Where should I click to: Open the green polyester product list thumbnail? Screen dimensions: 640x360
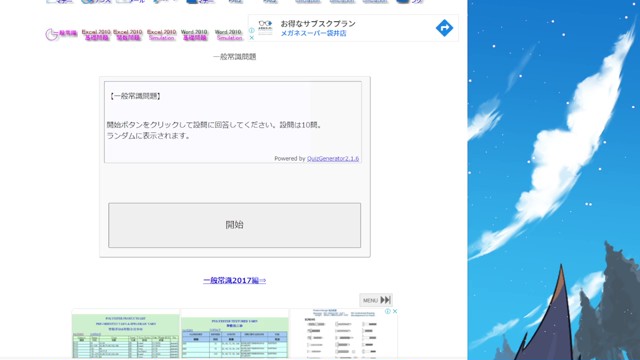tap(126, 334)
